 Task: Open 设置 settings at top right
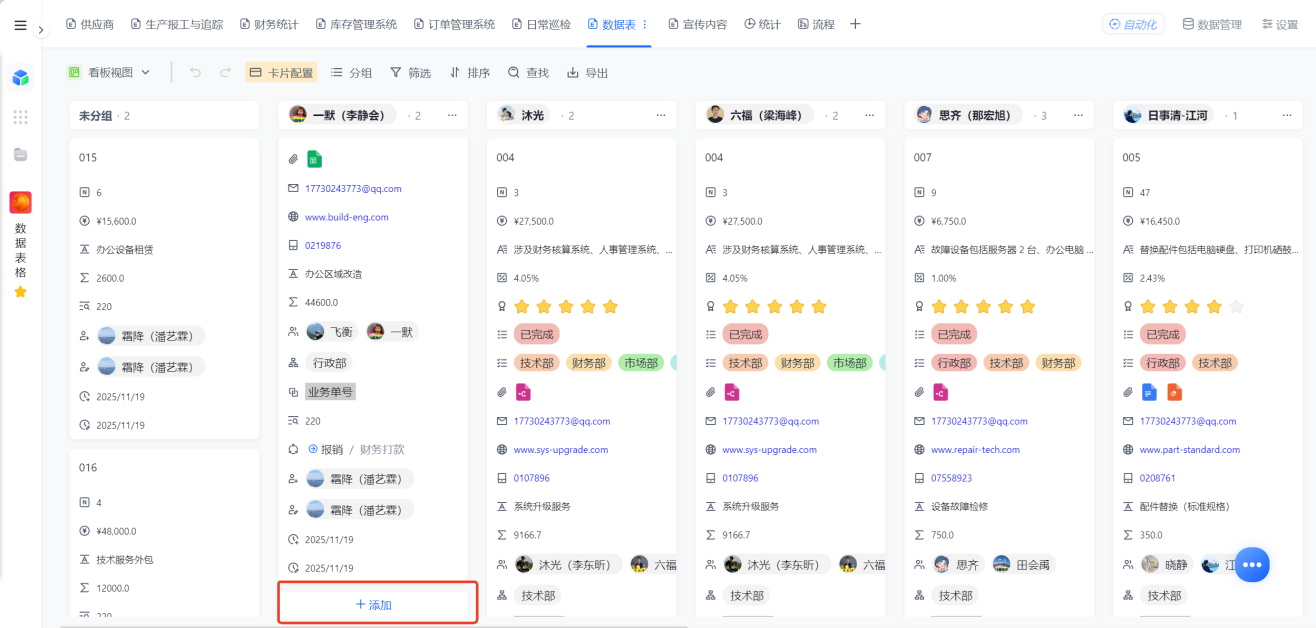coord(1280,24)
